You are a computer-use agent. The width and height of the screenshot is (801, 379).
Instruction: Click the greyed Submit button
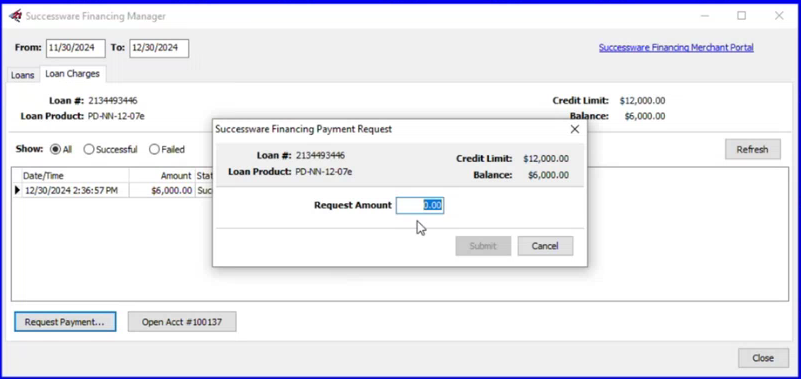click(x=483, y=246)
